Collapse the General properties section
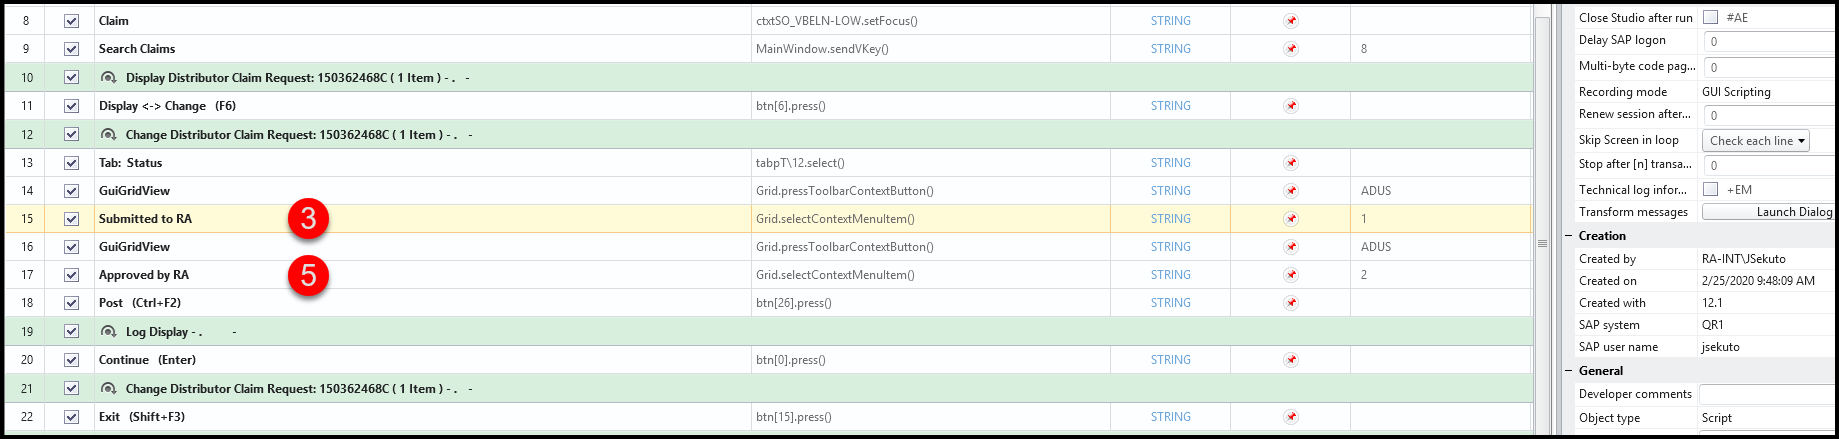The width and height of the screenshot is (1839, 439). pyautogui.click(x=1569, y=371)
